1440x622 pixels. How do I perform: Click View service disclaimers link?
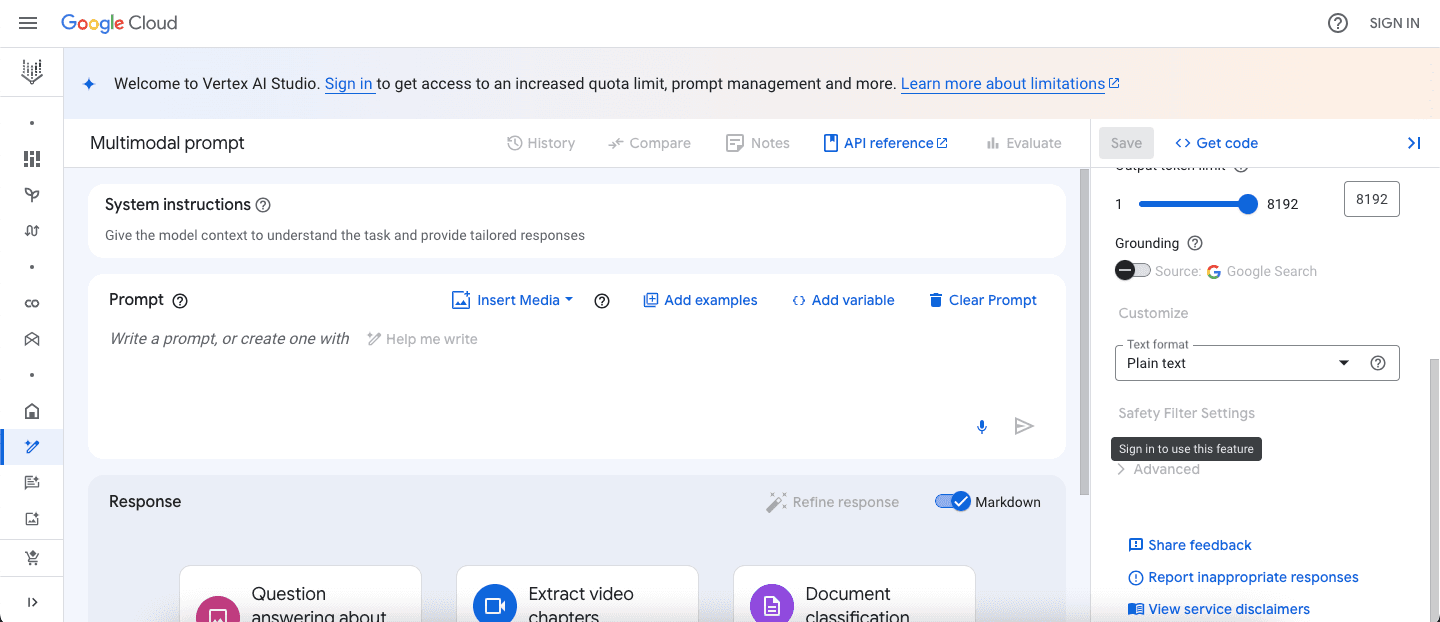[1218, 609]
